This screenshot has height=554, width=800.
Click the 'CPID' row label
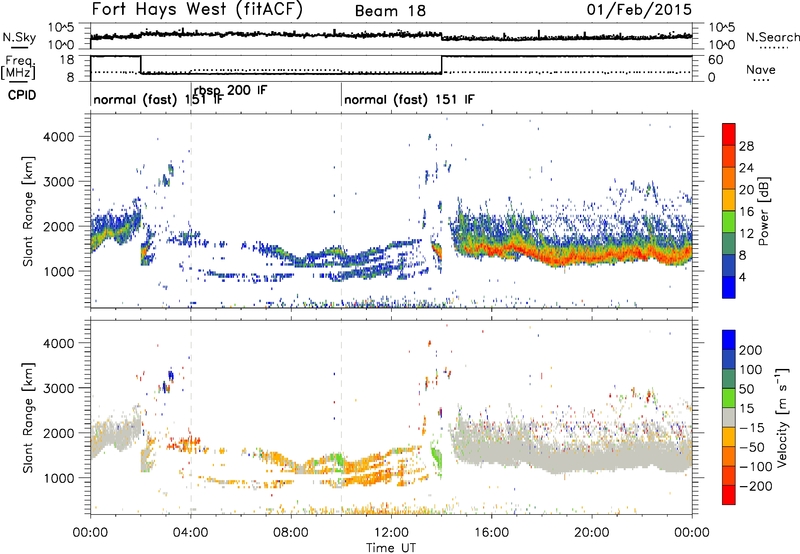tap(22, 95)
